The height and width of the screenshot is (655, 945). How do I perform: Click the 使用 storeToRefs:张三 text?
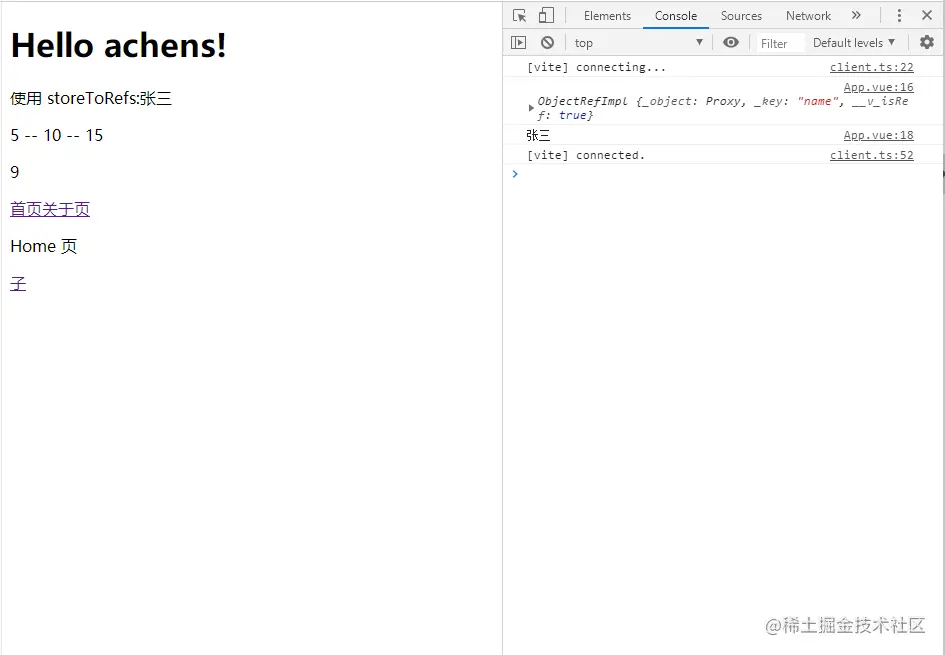pyautogui.click(x=91, y=98)
